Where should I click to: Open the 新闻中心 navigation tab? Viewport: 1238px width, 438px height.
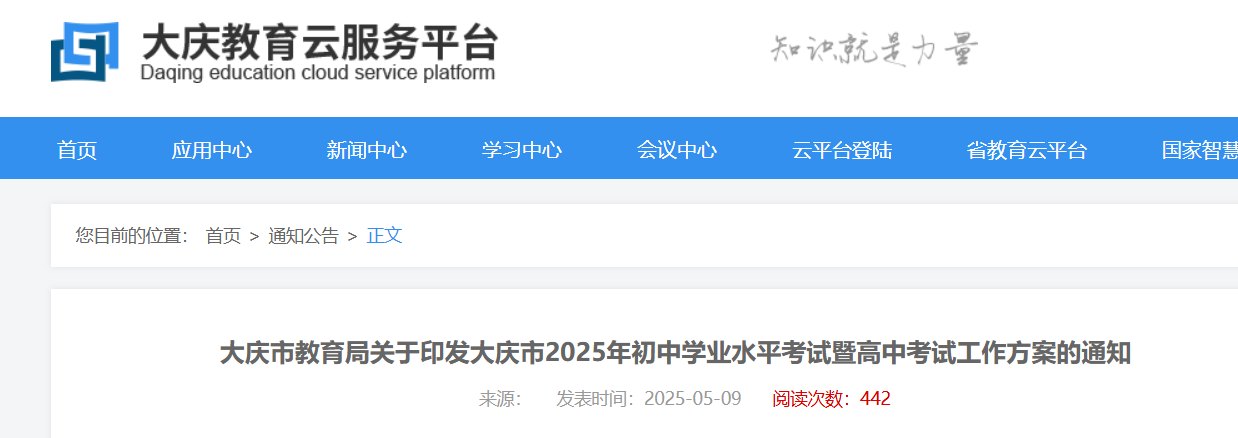tap(366, 150)
